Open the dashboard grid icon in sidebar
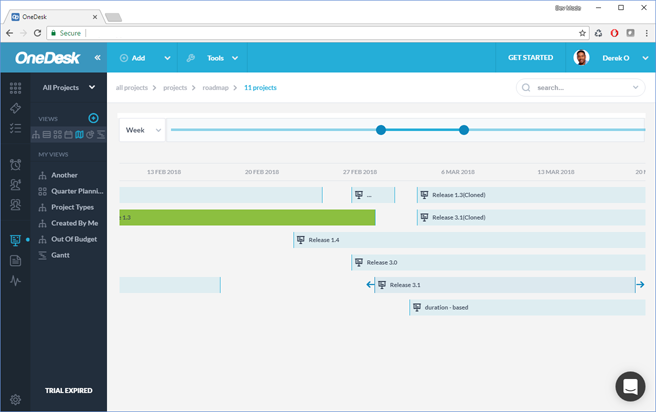The width and height of the screenshot is (656, 412). pyautogui.click(x=15, y=88)
